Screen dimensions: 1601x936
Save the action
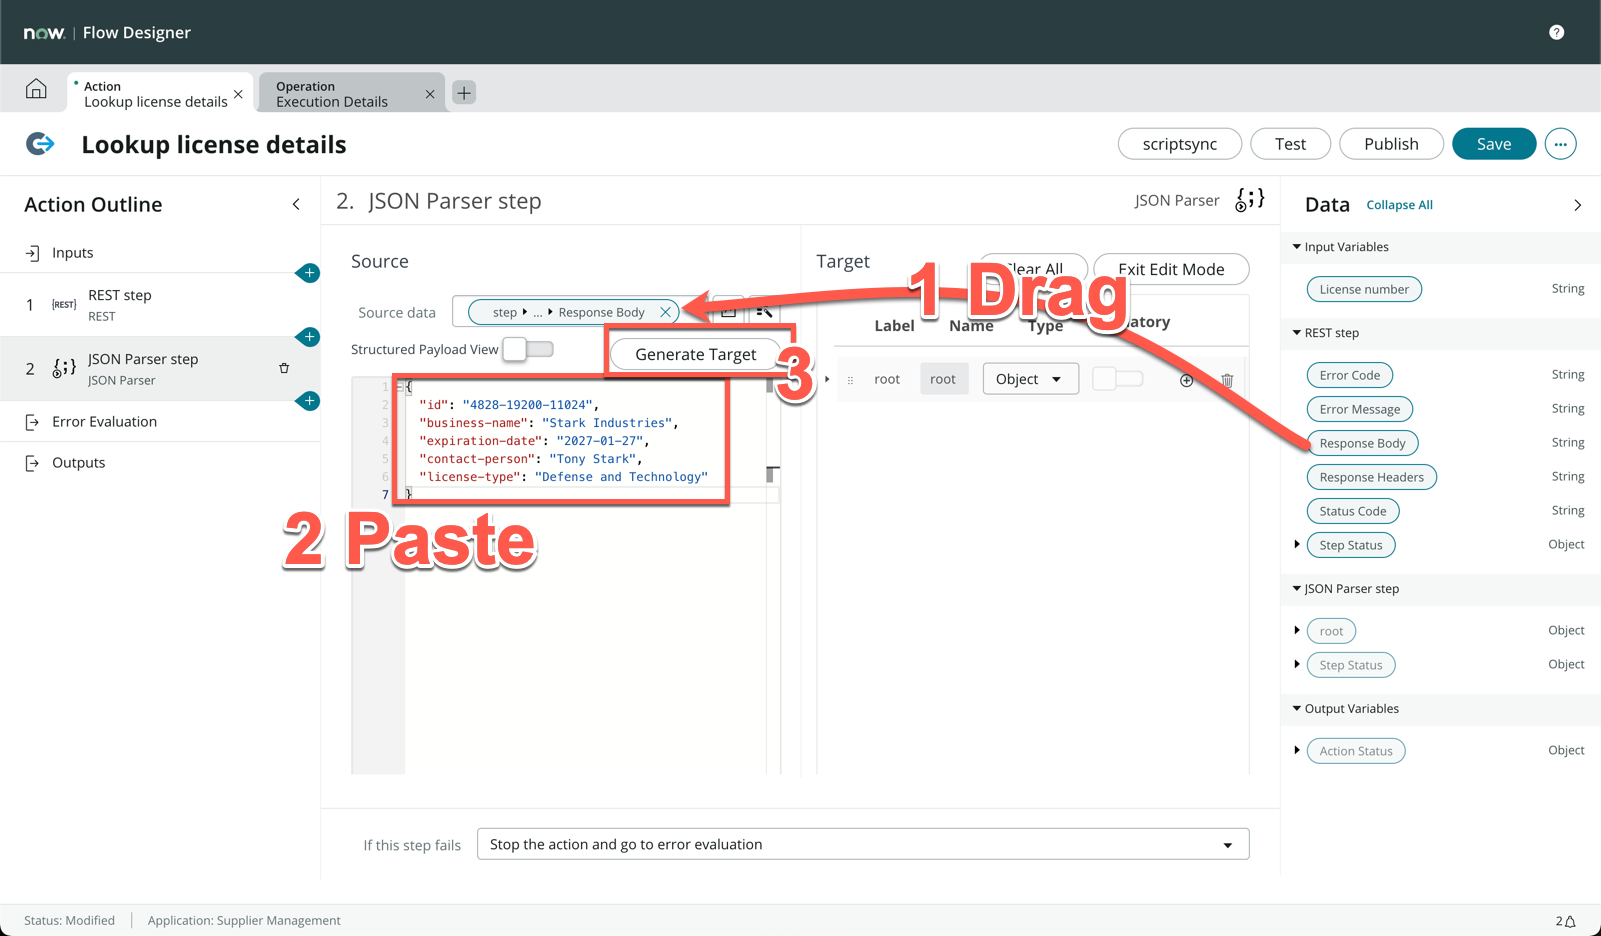(x=1493, y=144)
